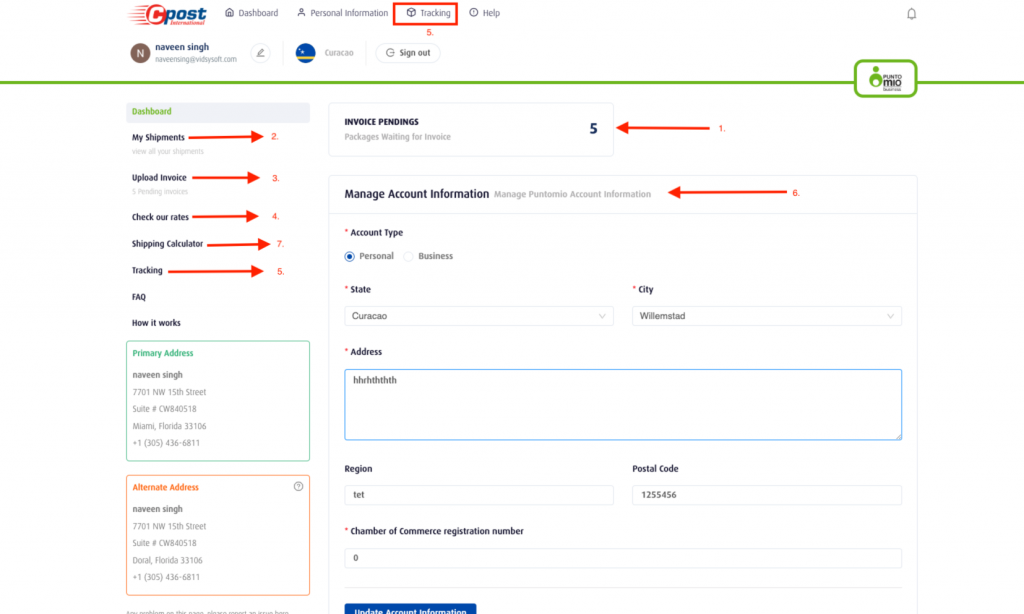Expand the City dropdown showing Willemstad
Viewport: 1024px width, 614px height.
click(x=767, y=316)
